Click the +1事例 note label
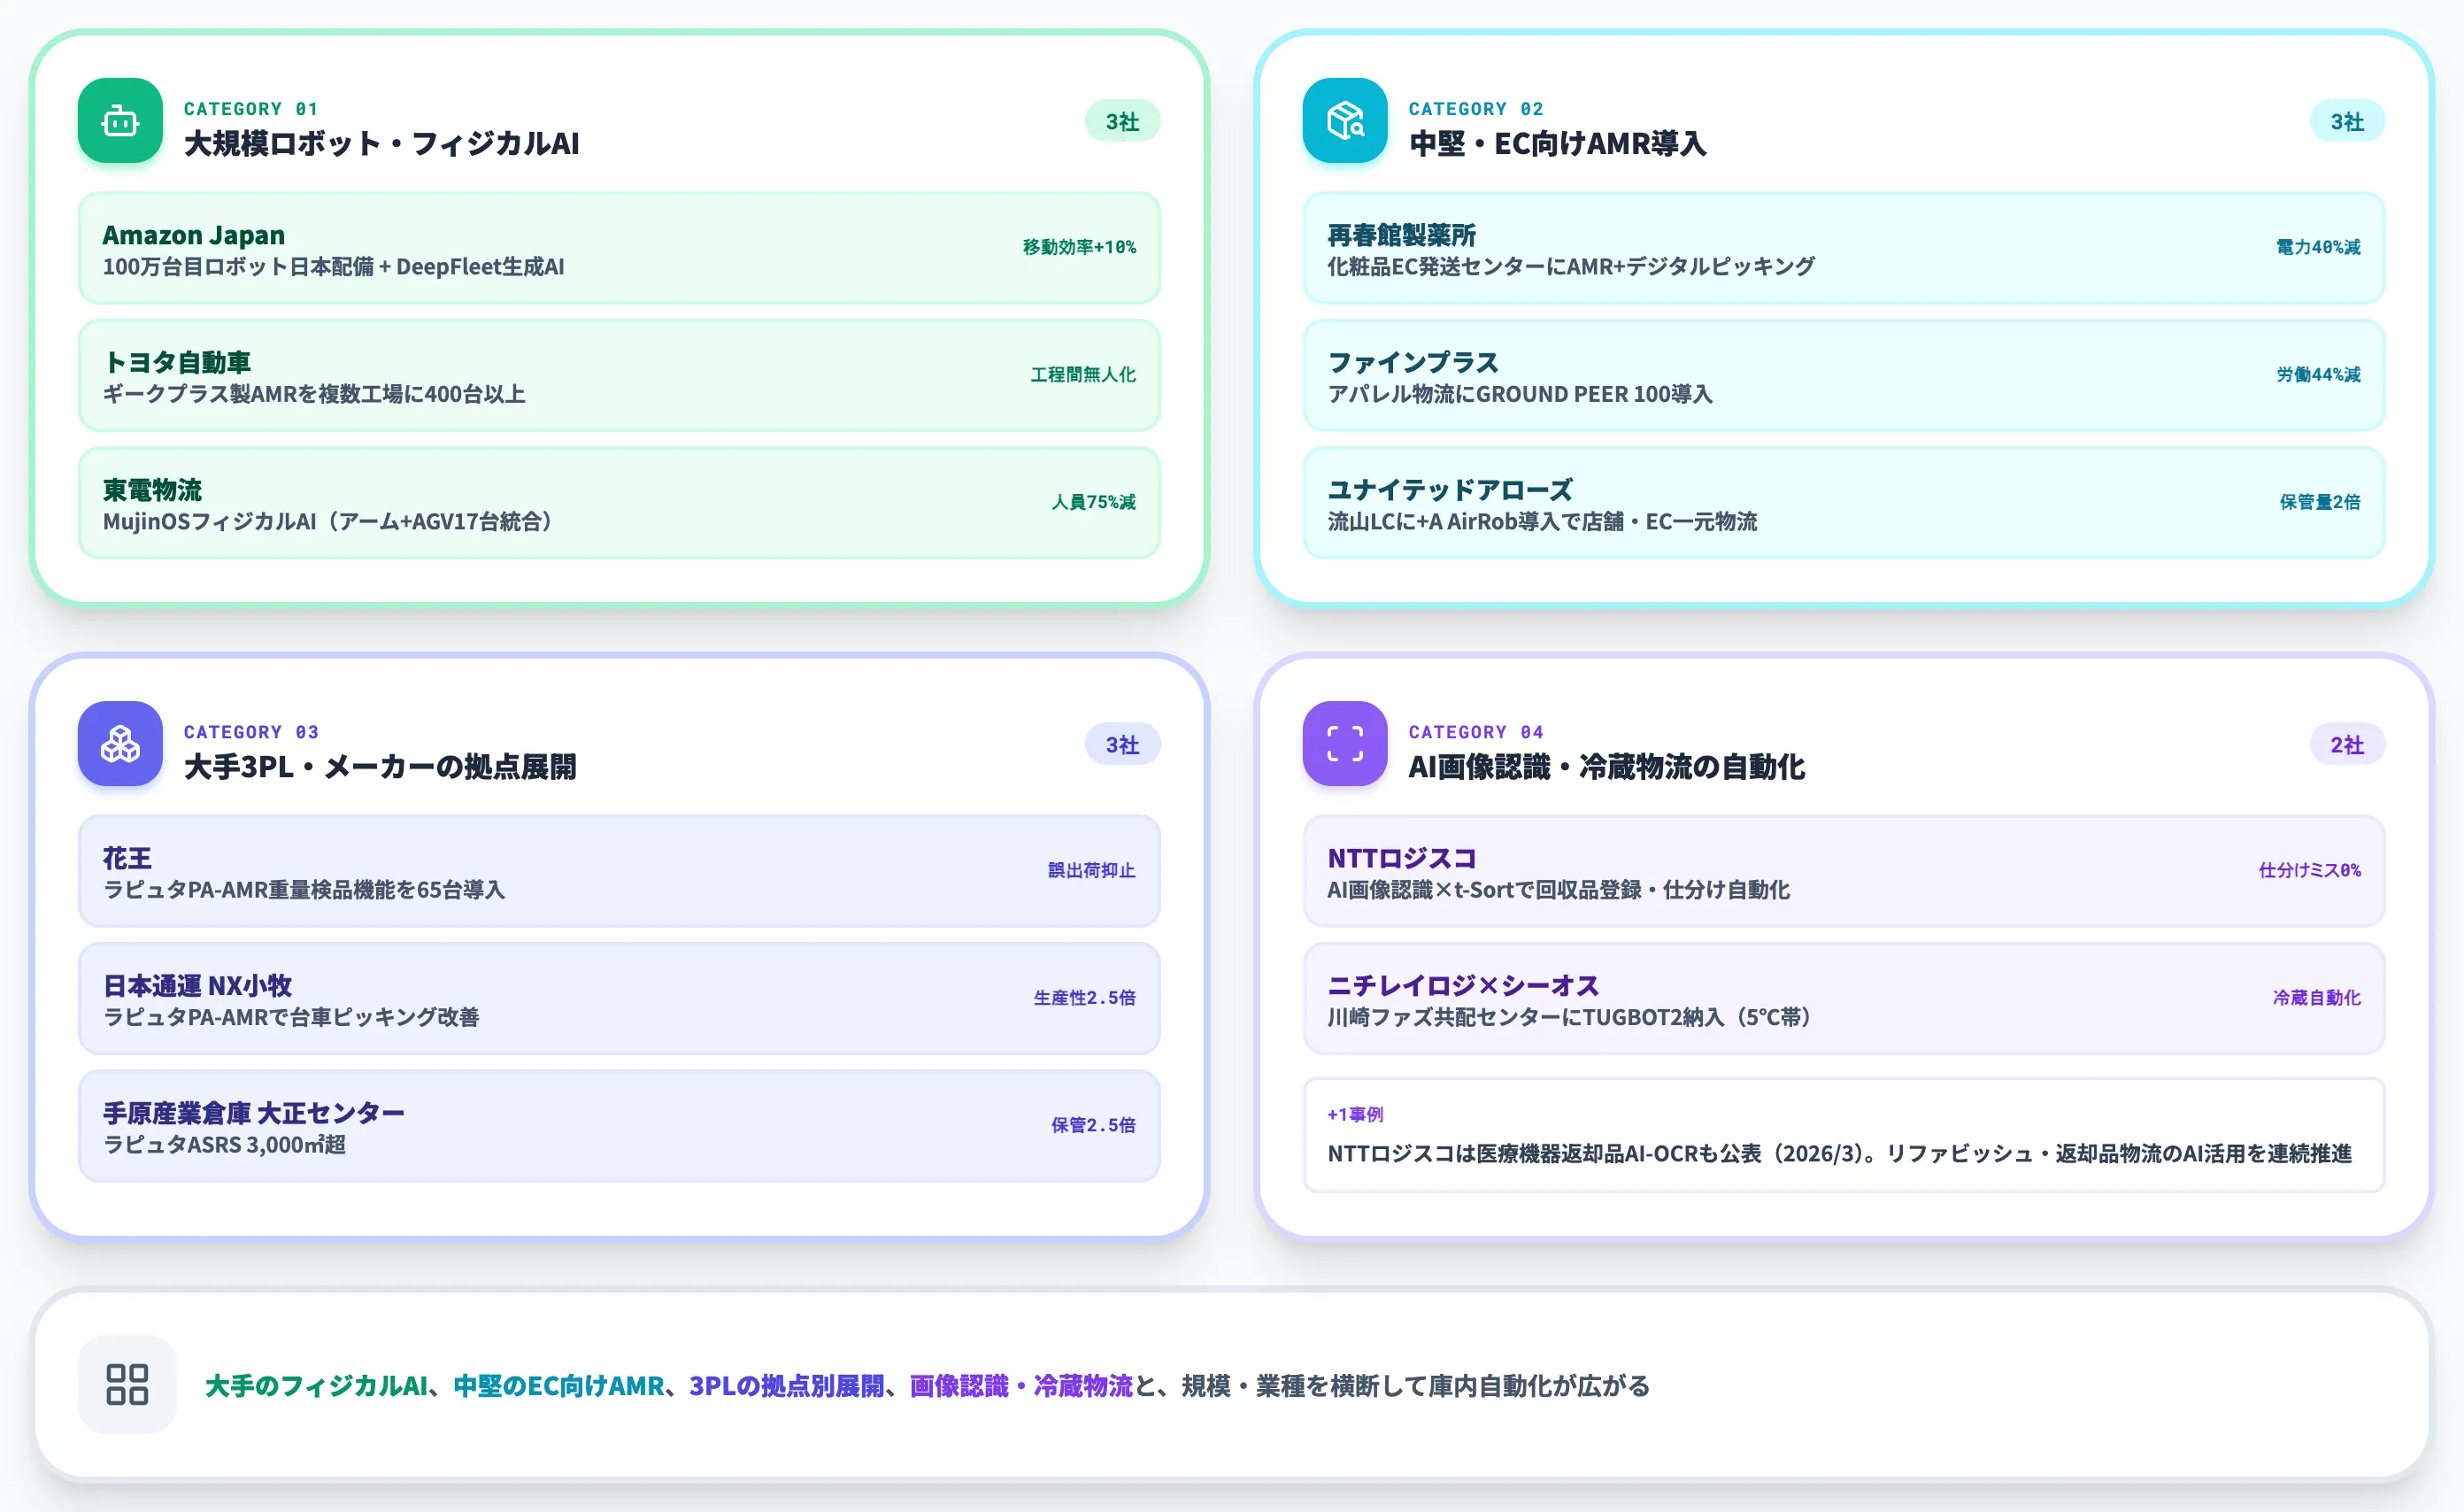The width and height of the screenshot is (2464, 1512). pos(1355,1114)
